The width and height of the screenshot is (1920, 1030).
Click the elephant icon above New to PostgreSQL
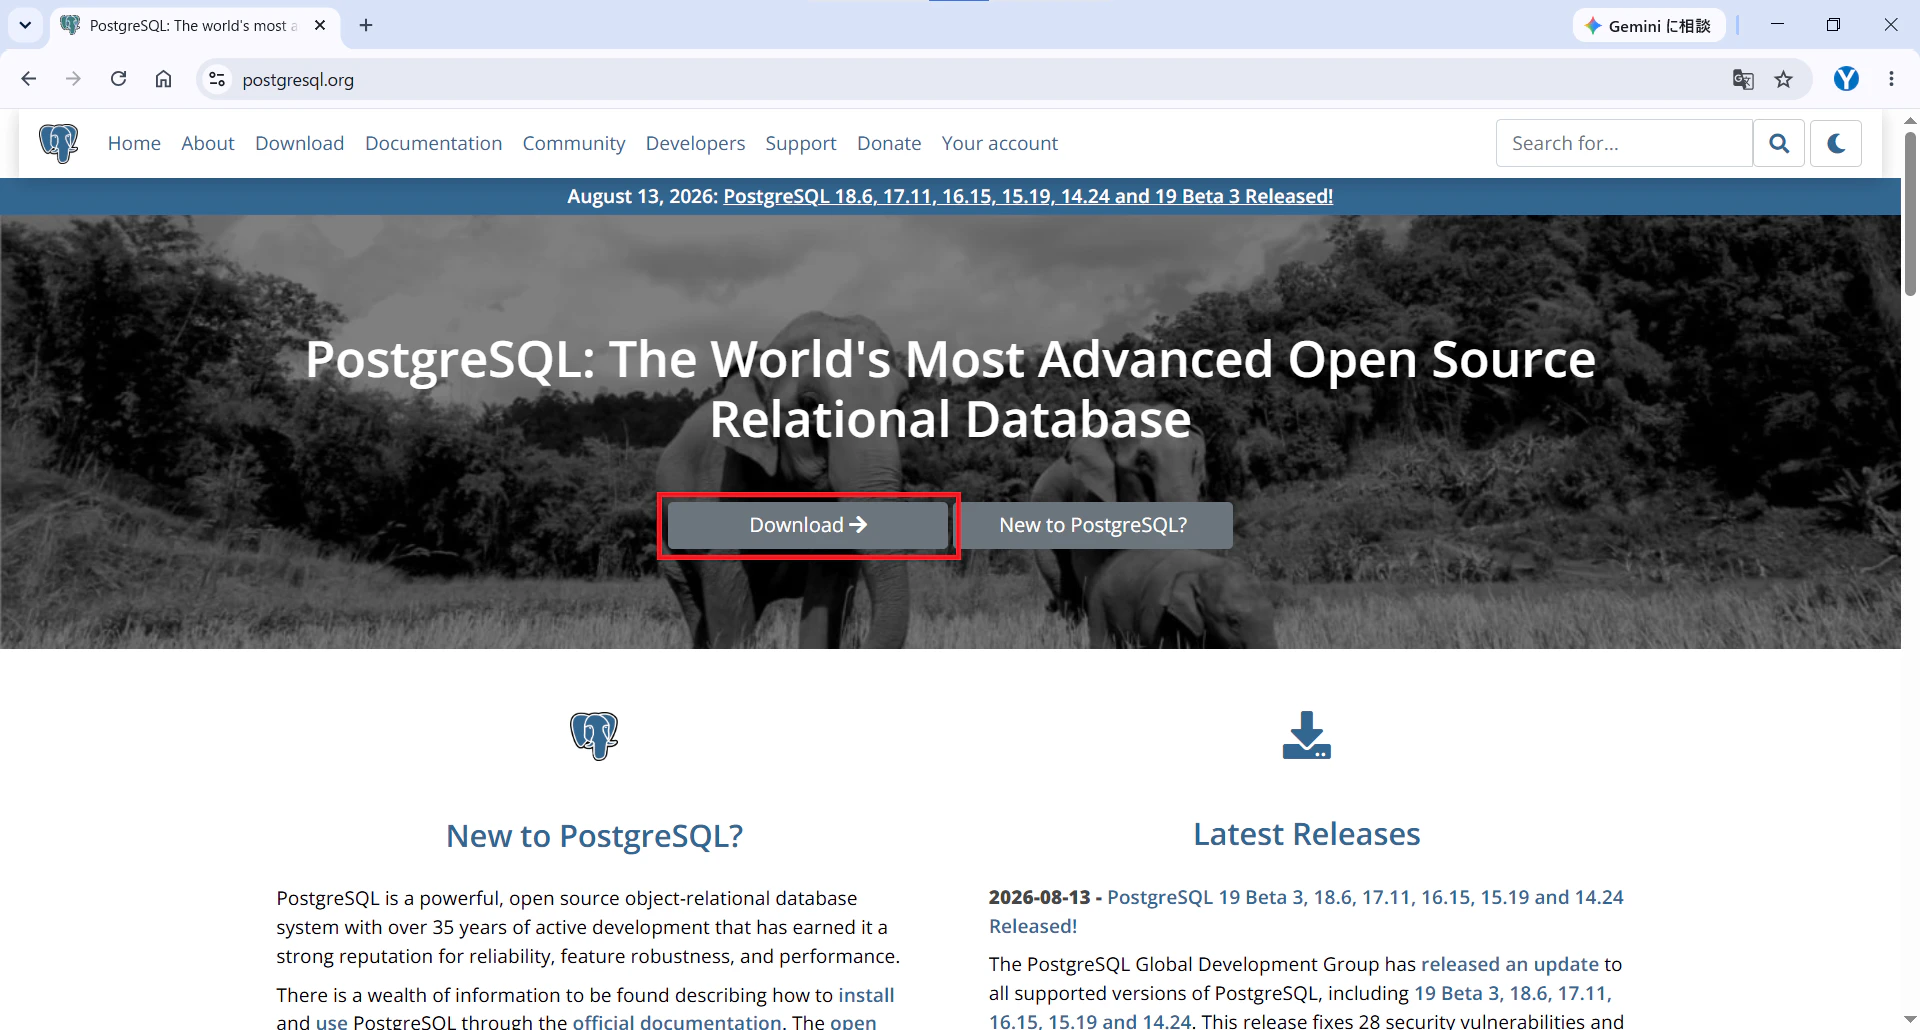594,736
